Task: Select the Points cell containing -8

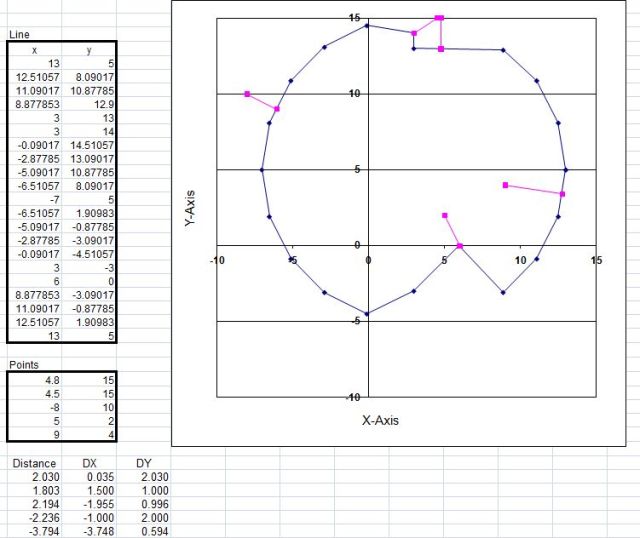Action: pyautogui.click(x=35, y=407)
